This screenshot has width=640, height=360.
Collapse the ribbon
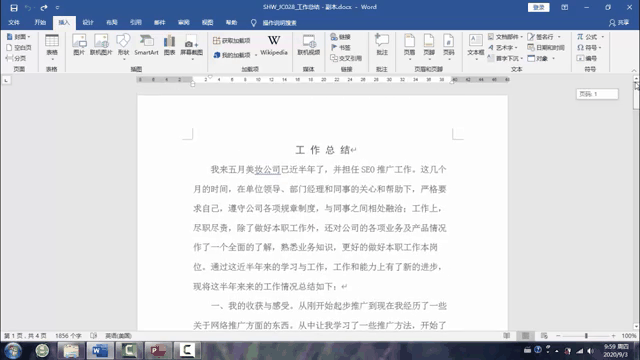pos(634,70)
